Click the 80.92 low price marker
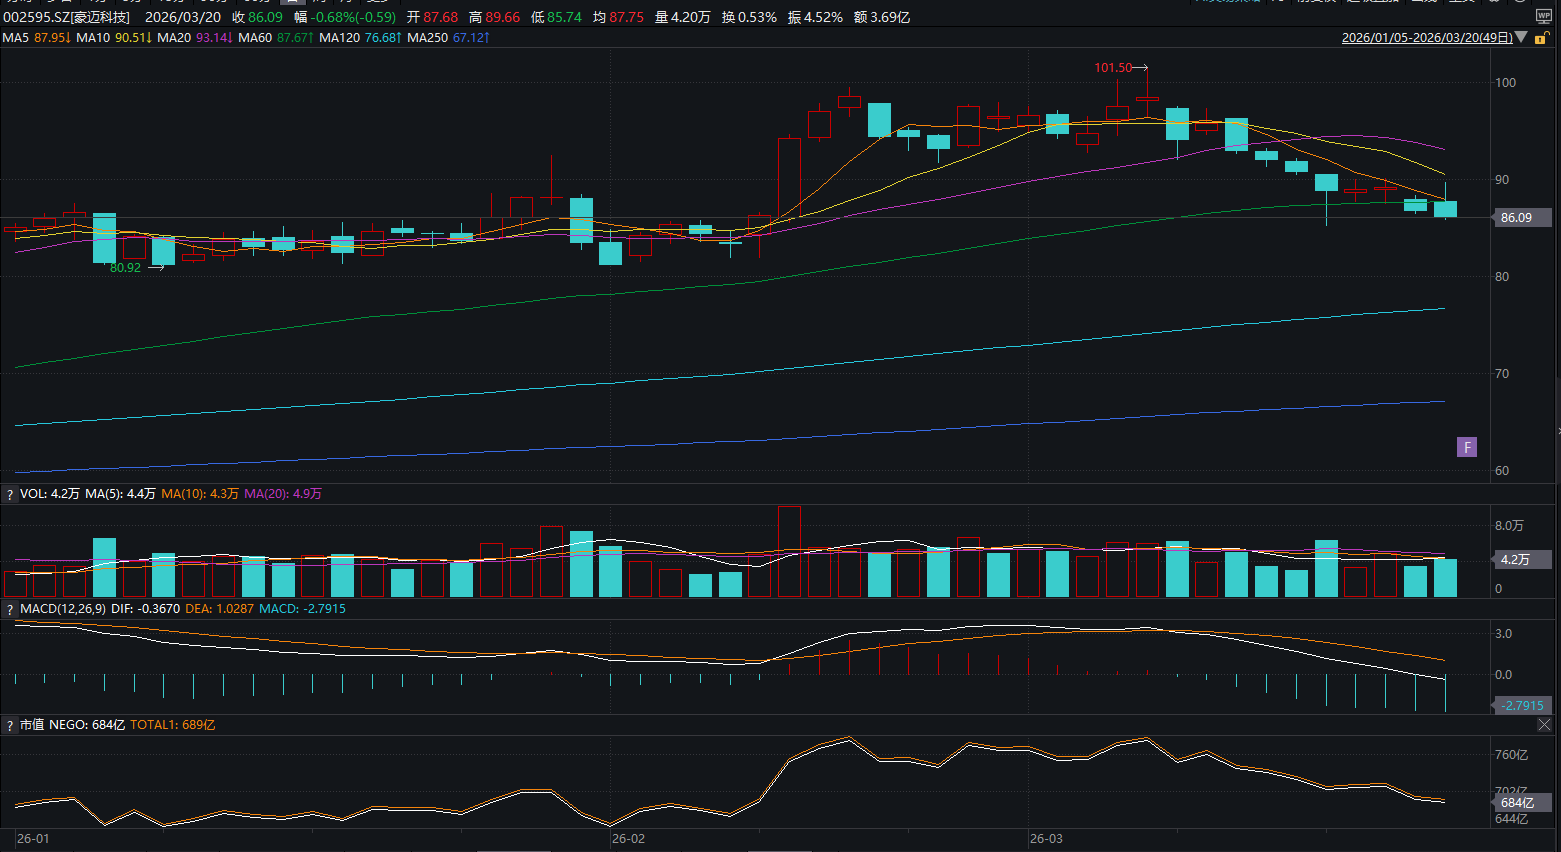This screenshot has width=1561, height=852. pyautogui.click(x=126, y=268)
